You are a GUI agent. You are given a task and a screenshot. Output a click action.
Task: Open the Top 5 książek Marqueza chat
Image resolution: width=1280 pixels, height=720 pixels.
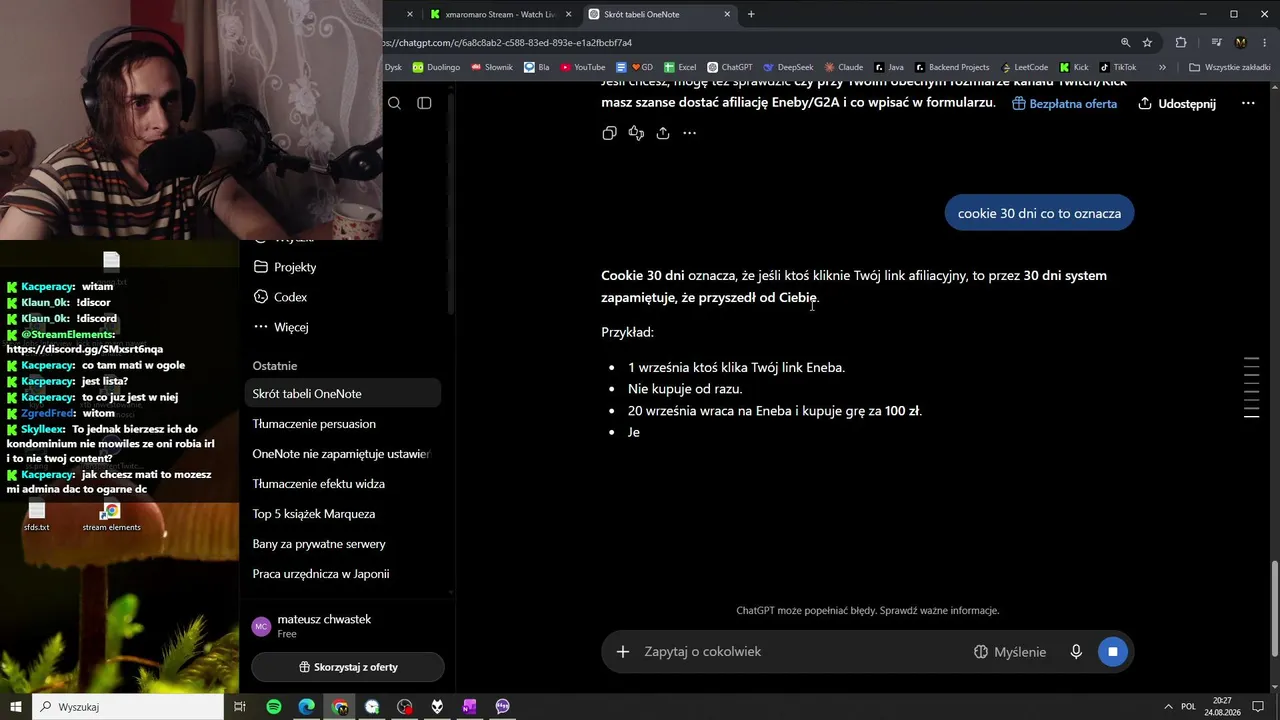[x=342, y=514]
